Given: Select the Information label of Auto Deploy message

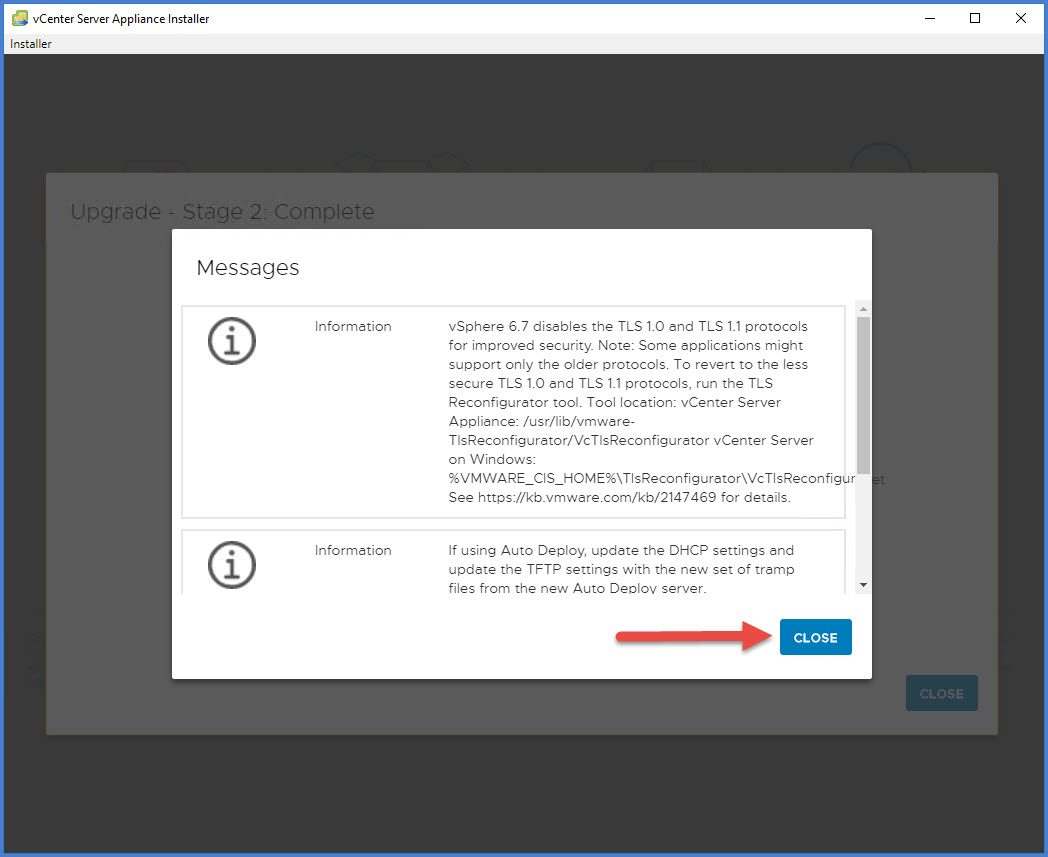Looking at the screenshot, I should click(353, 550).
